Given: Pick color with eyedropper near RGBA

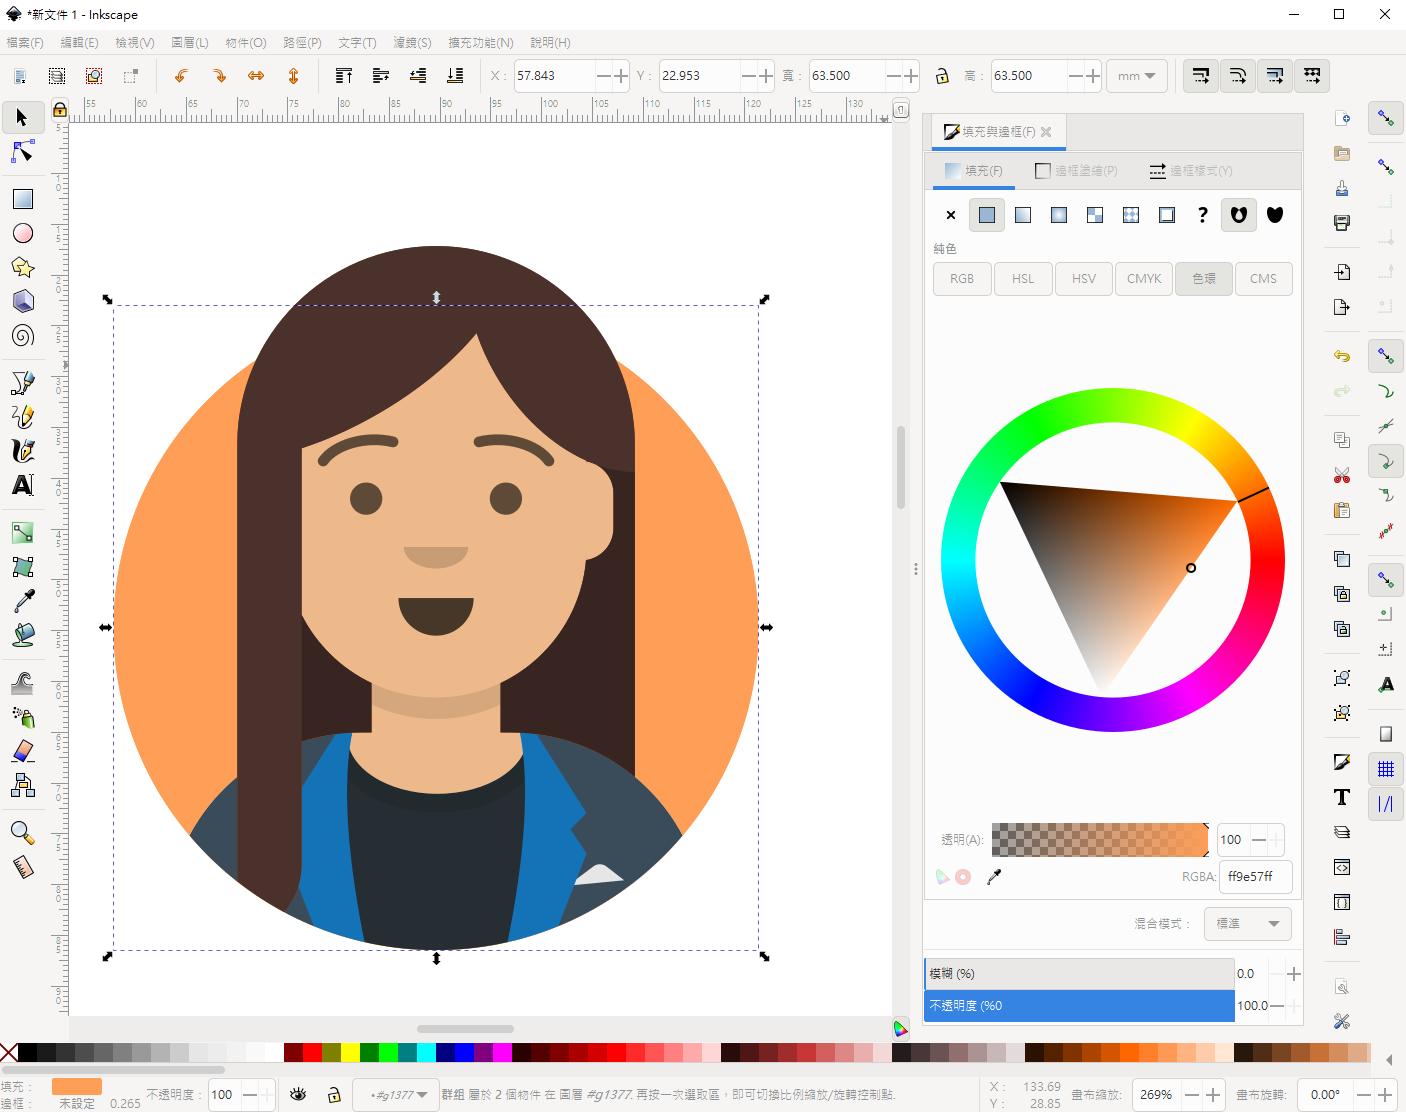Looking at the screenshot, I should pos(994,877).
